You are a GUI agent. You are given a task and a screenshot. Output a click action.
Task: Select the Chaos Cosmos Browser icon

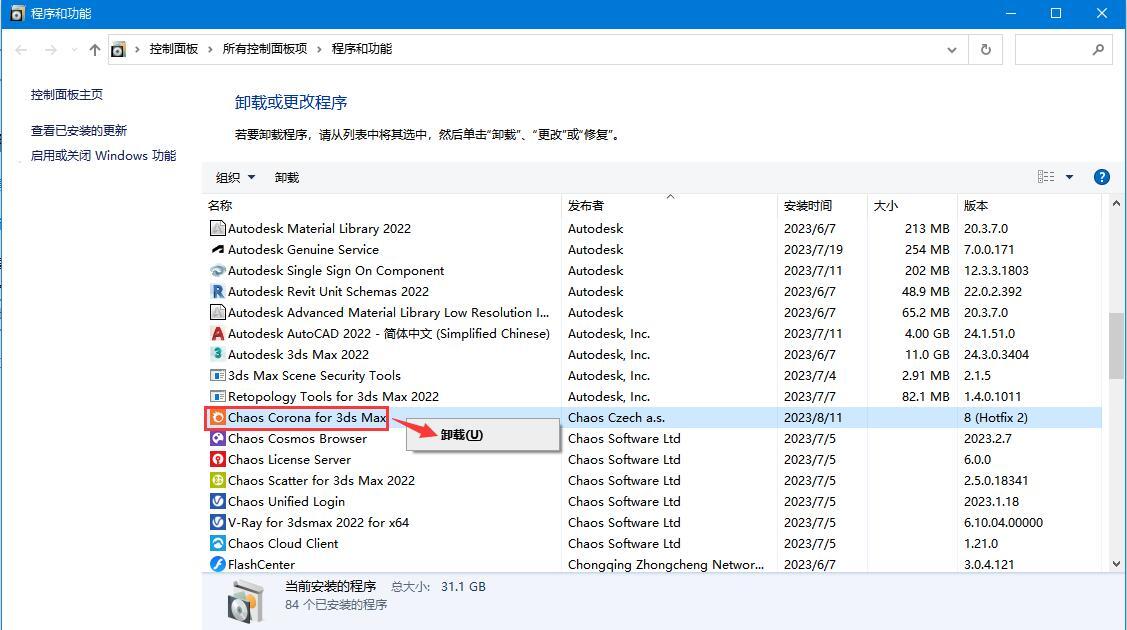tap(217, 438)
